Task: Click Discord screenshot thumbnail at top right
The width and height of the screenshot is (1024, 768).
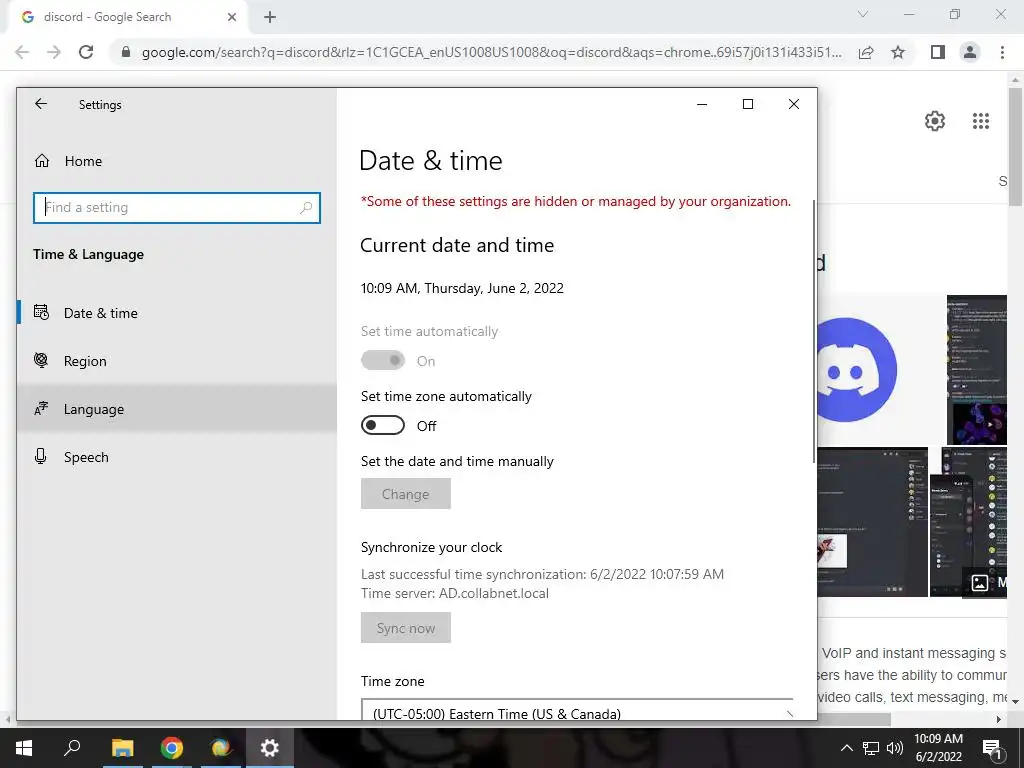Action: 977,370
